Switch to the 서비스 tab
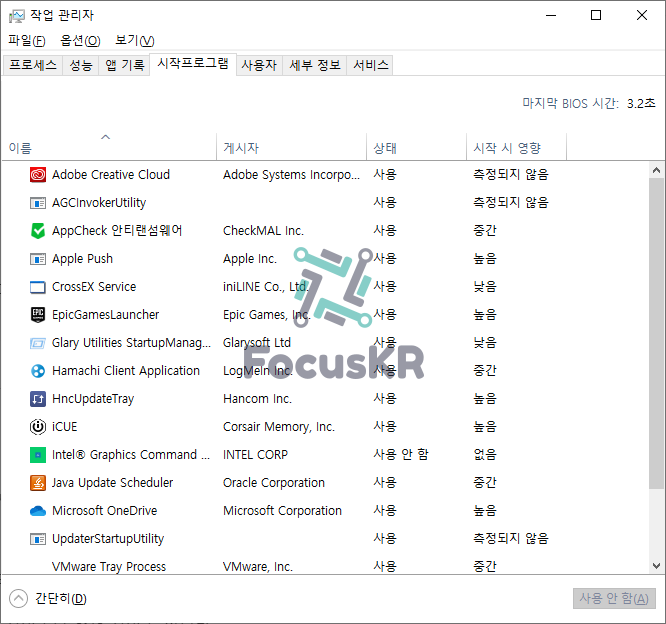 click(370, 65)
